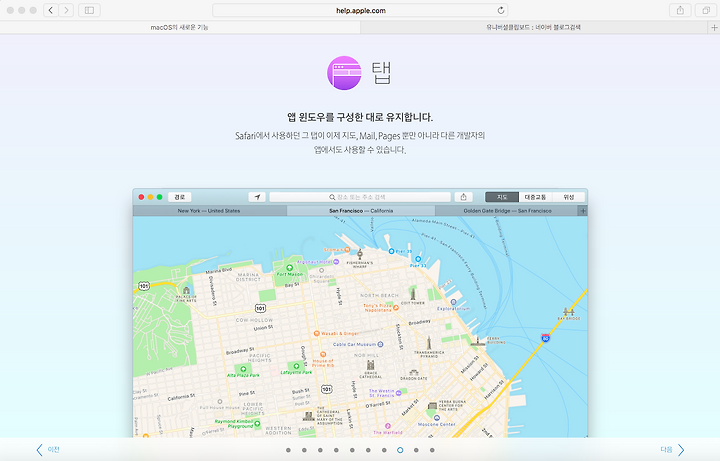Open the New York — United States tab
This screenshot has width=720, height=461.
click(x=209, y=211)
